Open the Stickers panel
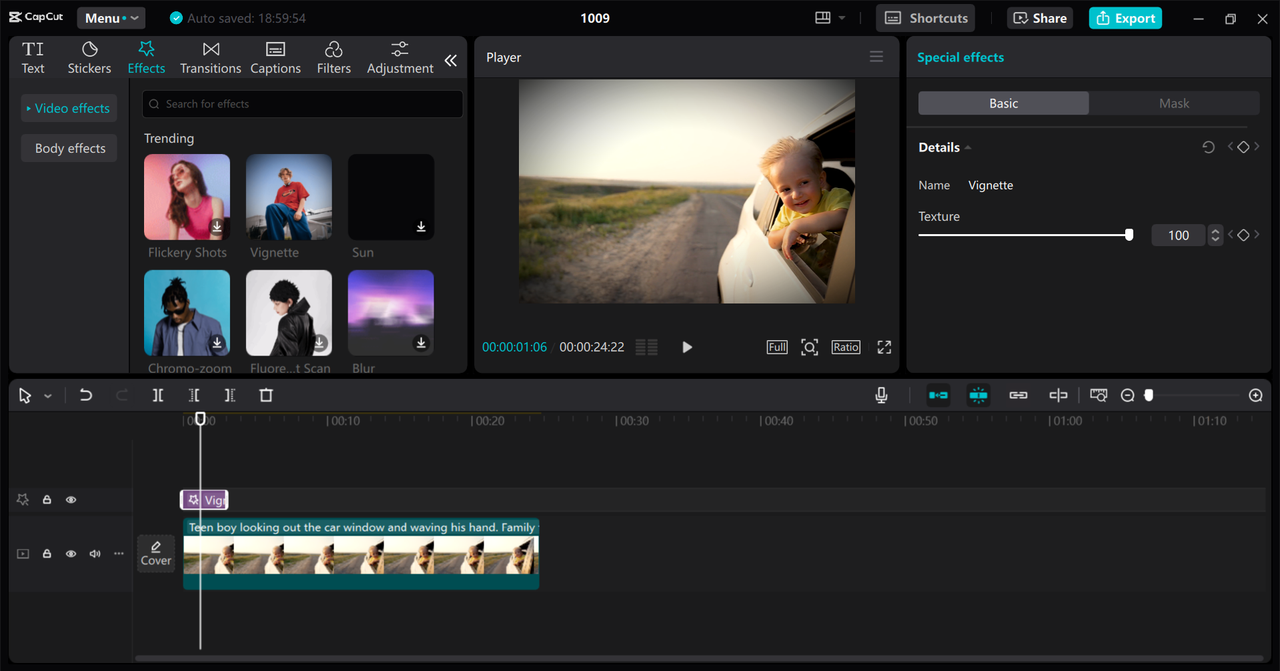The image size is (1280, 671). tap(89, 58)
